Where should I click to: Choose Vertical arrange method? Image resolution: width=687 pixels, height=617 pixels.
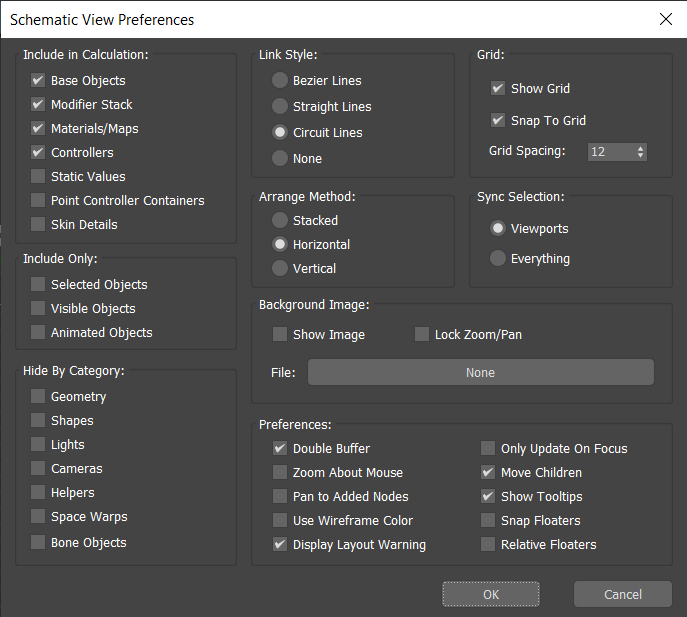pos(280,269)
